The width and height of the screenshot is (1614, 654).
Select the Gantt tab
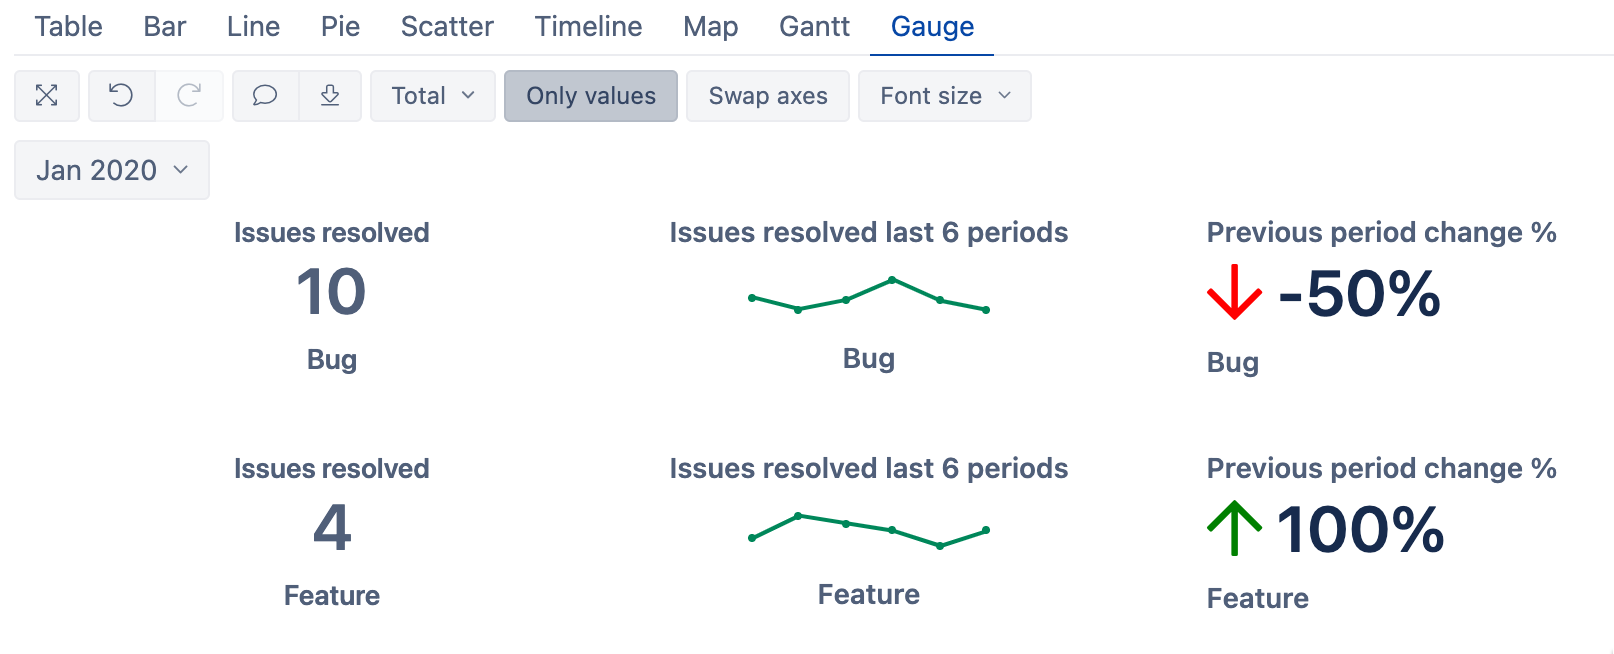814,27
